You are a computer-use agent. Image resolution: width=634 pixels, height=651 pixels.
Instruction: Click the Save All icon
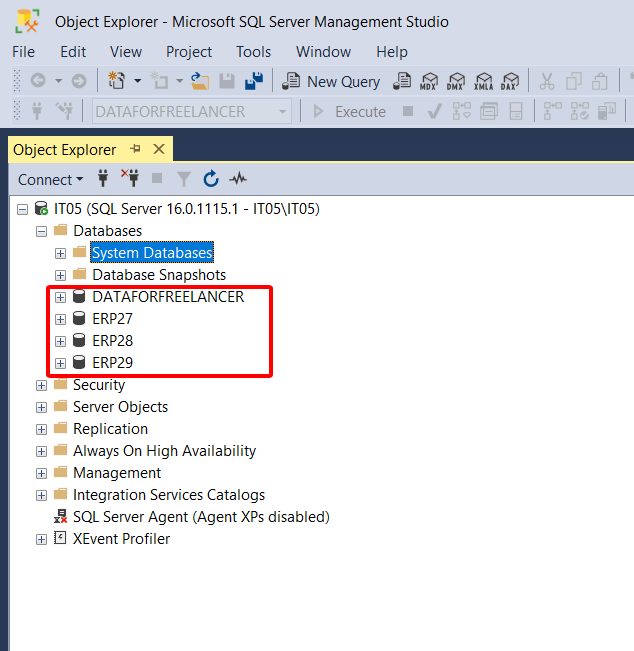[x=254, y=81]
